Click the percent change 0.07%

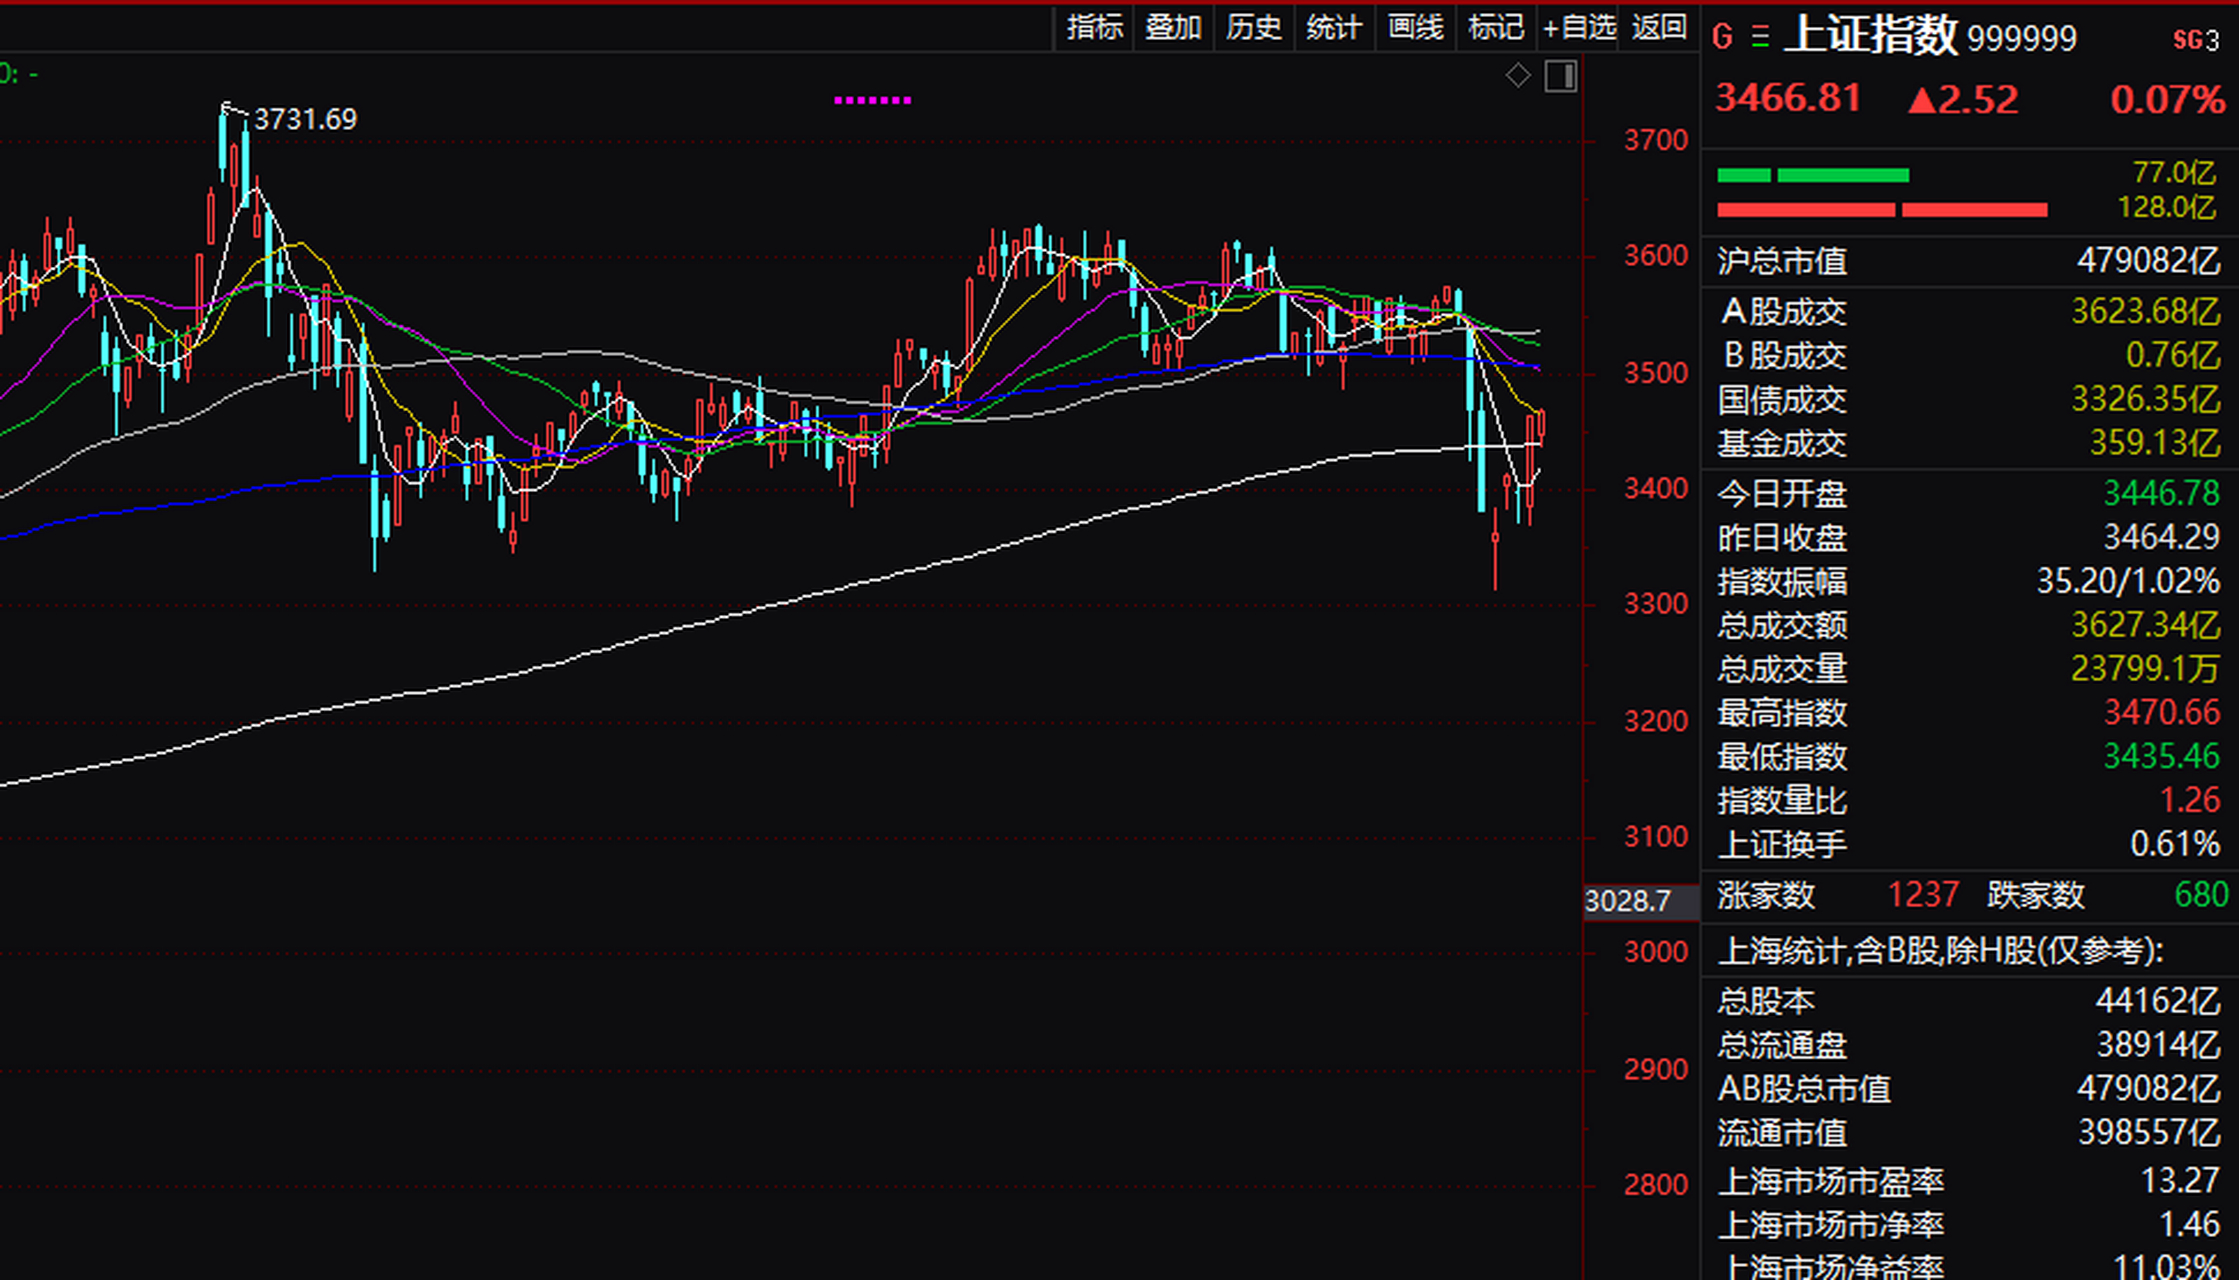tap(2167, 99)
